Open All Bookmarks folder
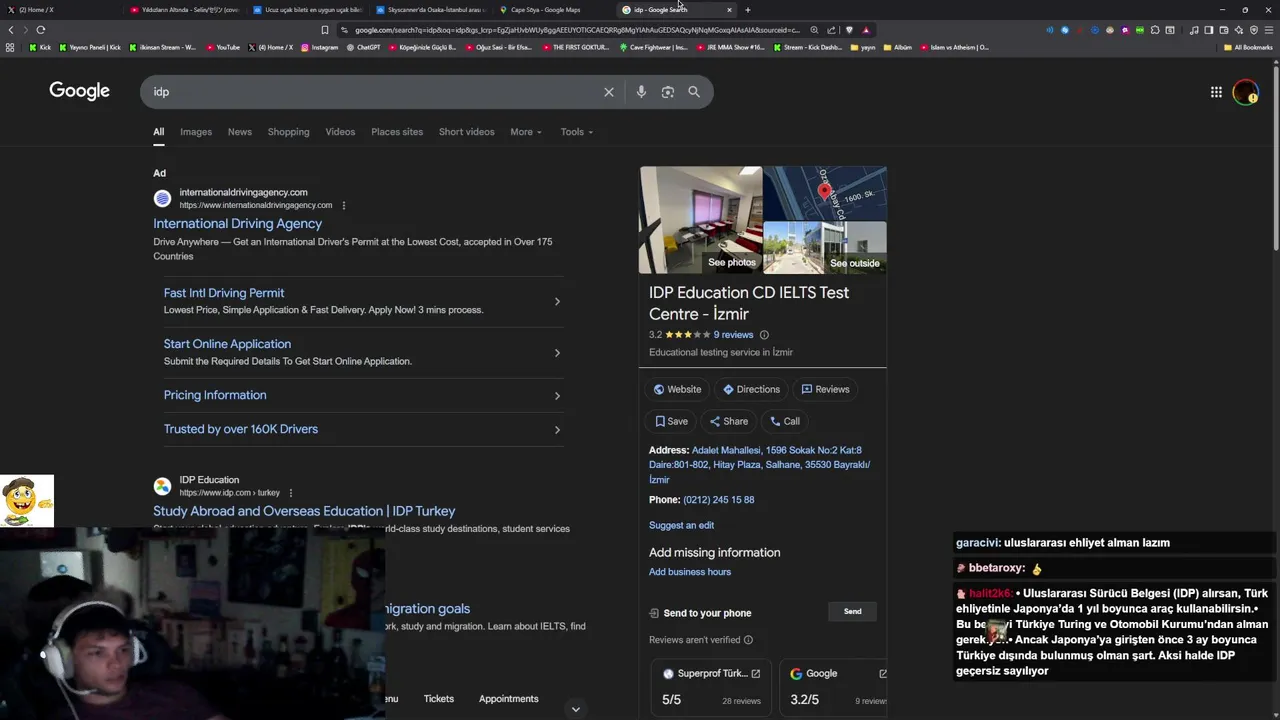The height and width of the screenshot is (720, 1280). pos(1248,47)
